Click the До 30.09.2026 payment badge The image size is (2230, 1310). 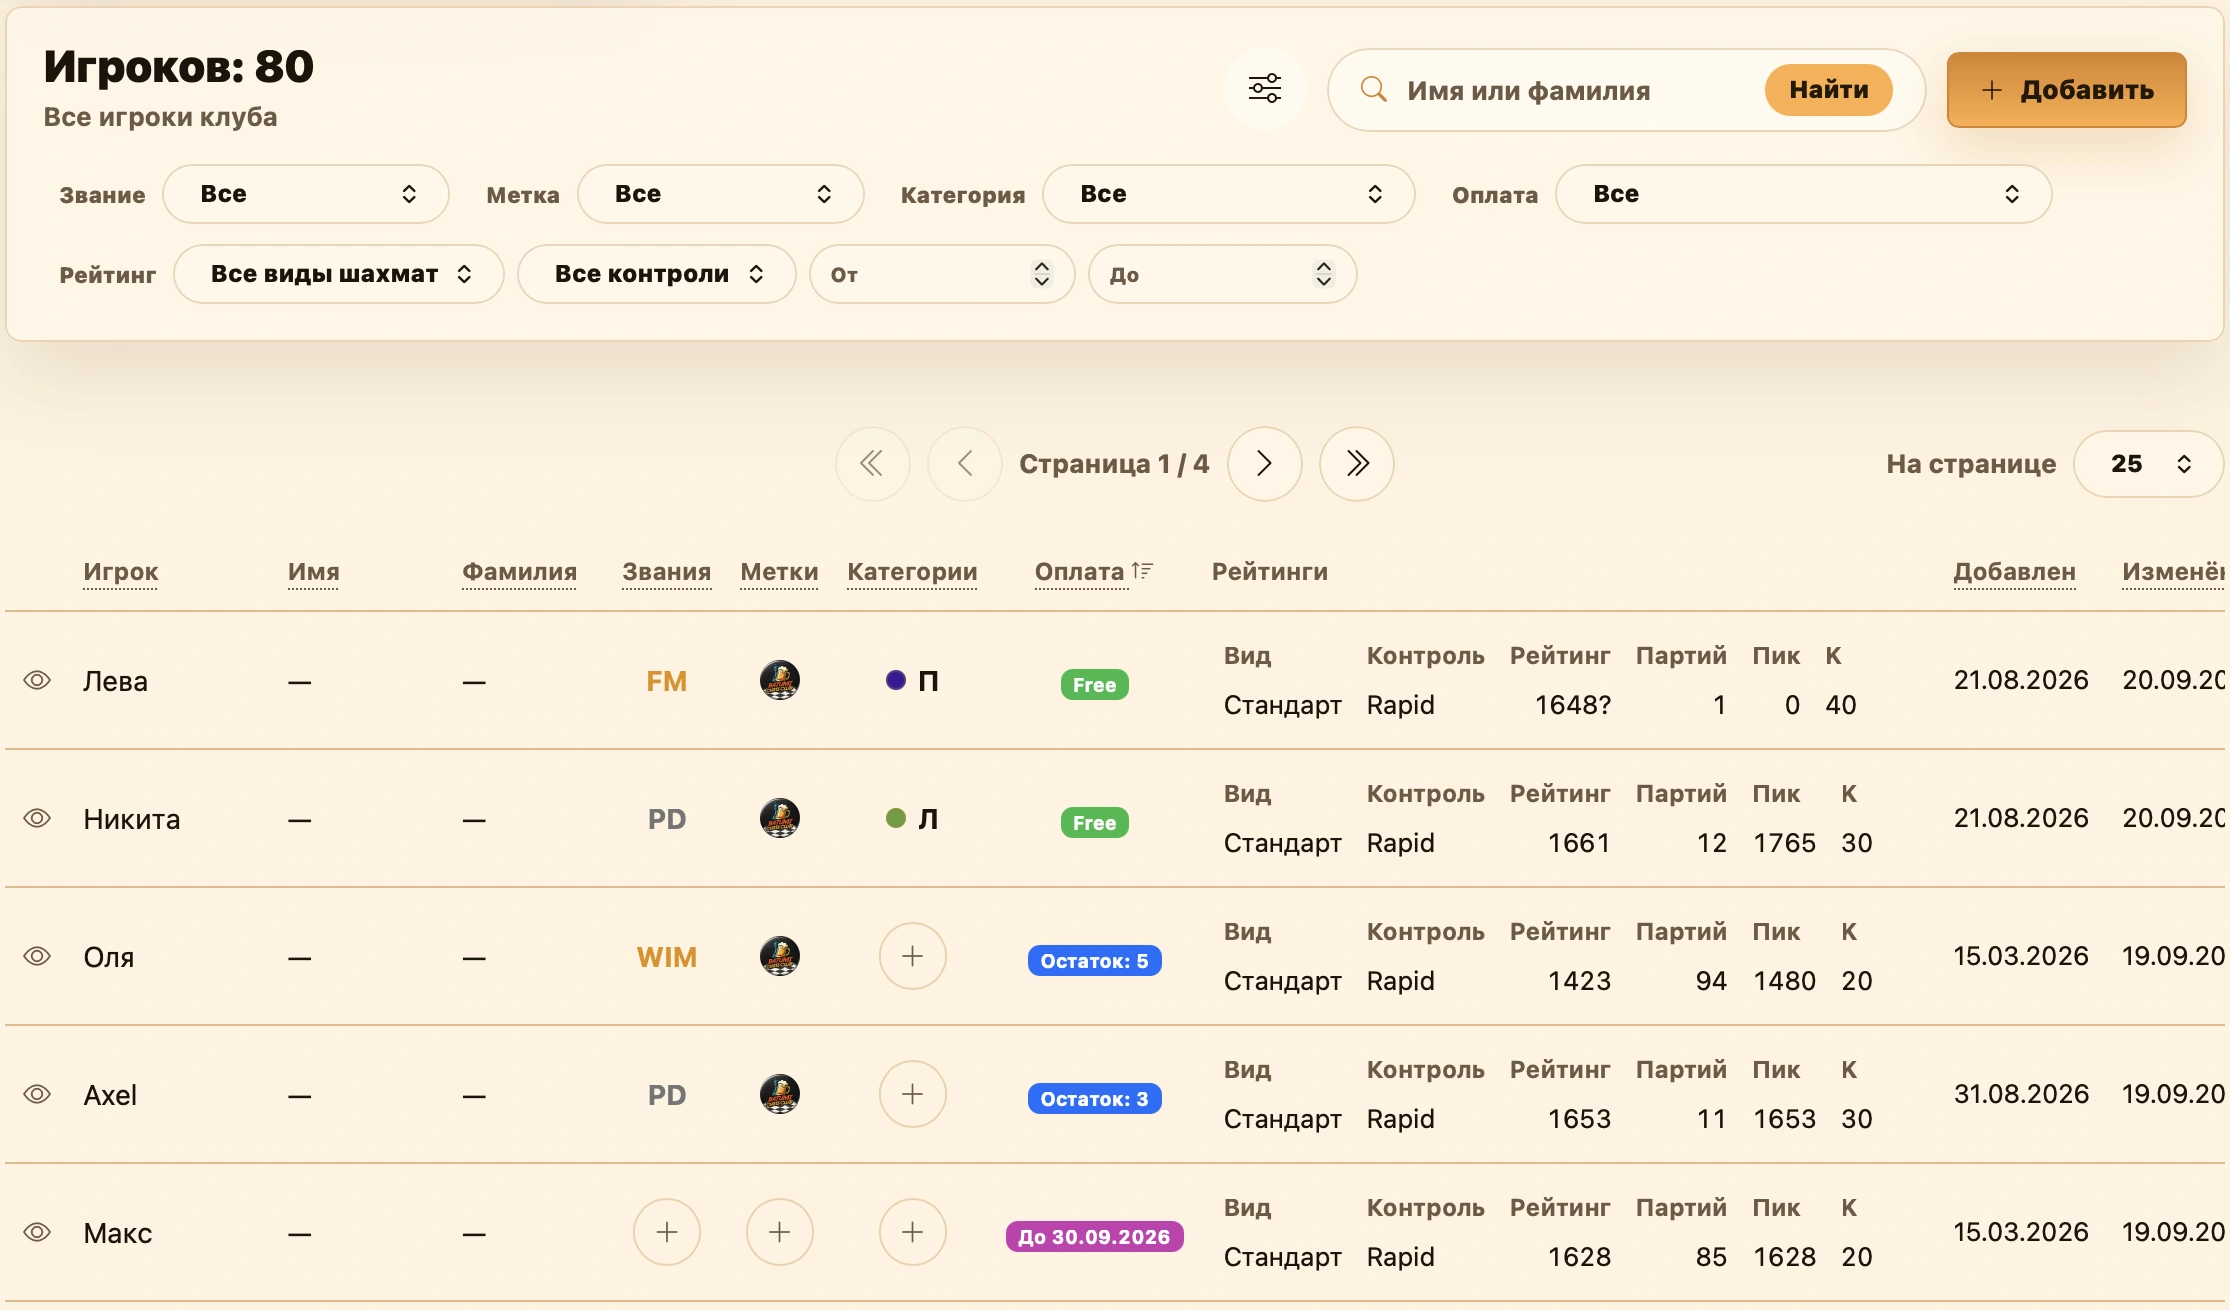1095,1237
